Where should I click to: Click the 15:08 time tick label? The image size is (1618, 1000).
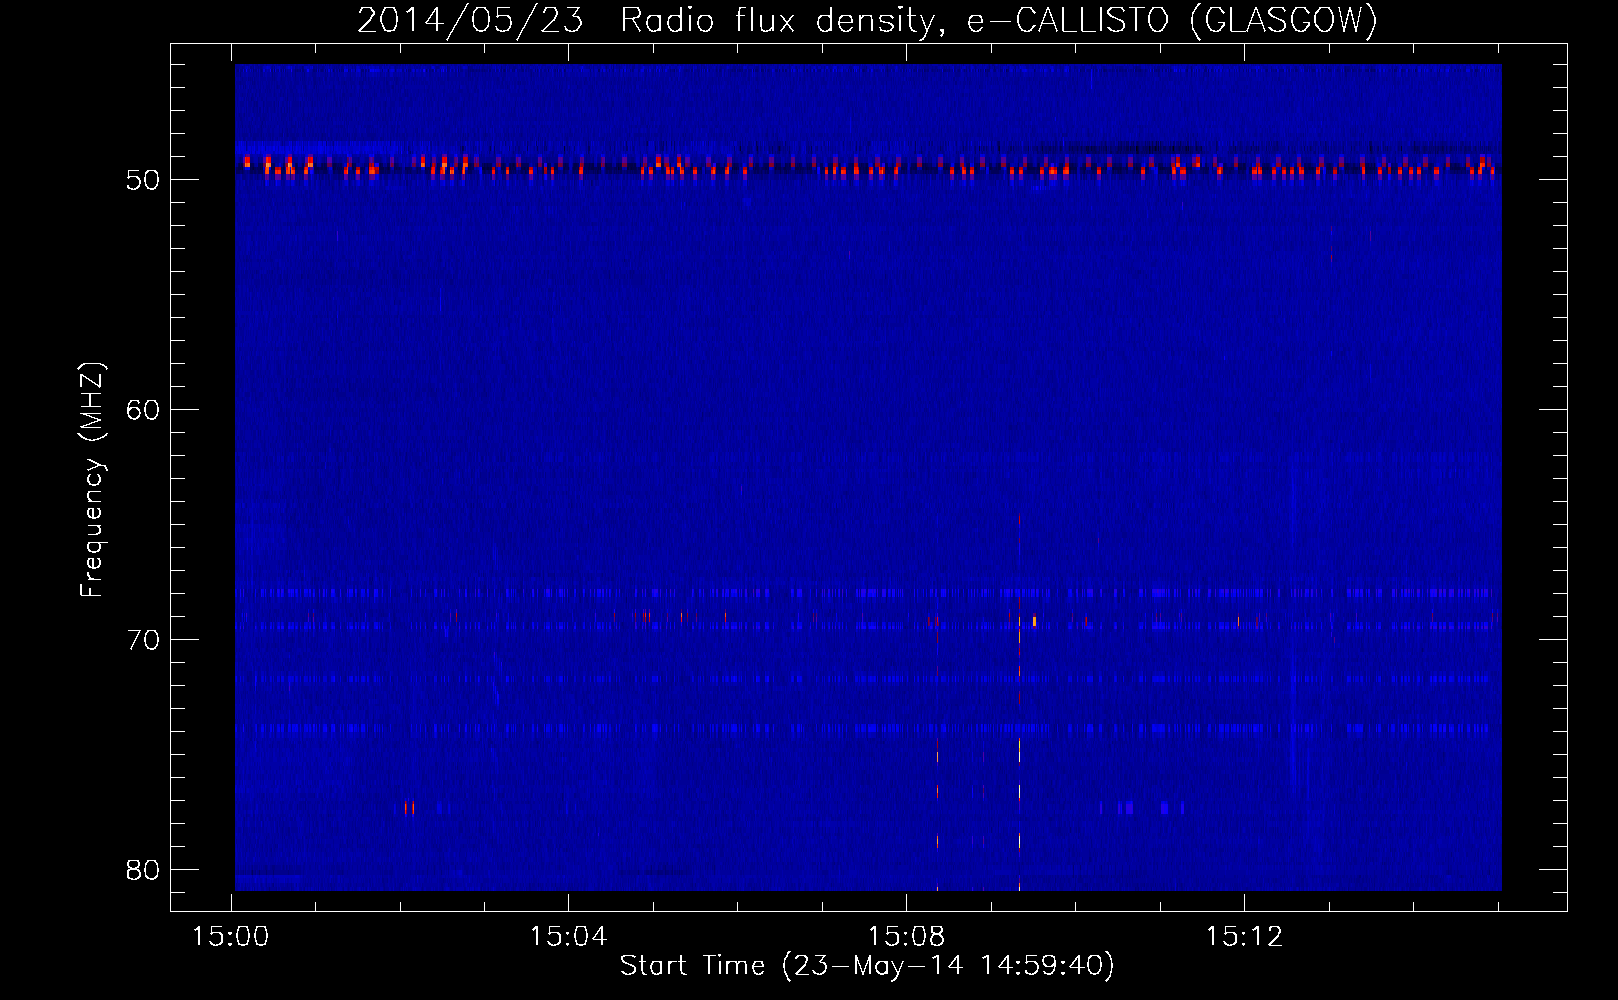906,937
